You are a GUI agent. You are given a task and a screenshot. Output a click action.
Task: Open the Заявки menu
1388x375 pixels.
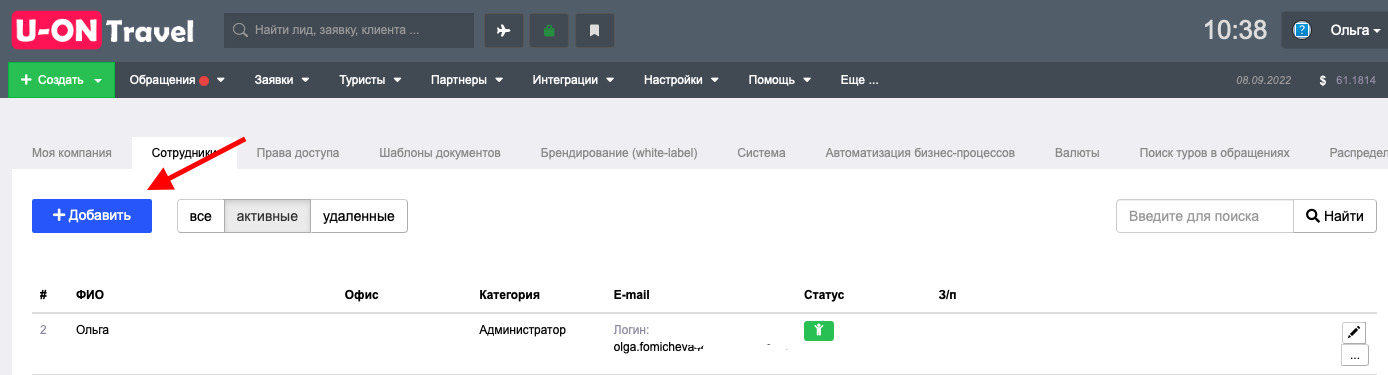[x=282, y=80]
